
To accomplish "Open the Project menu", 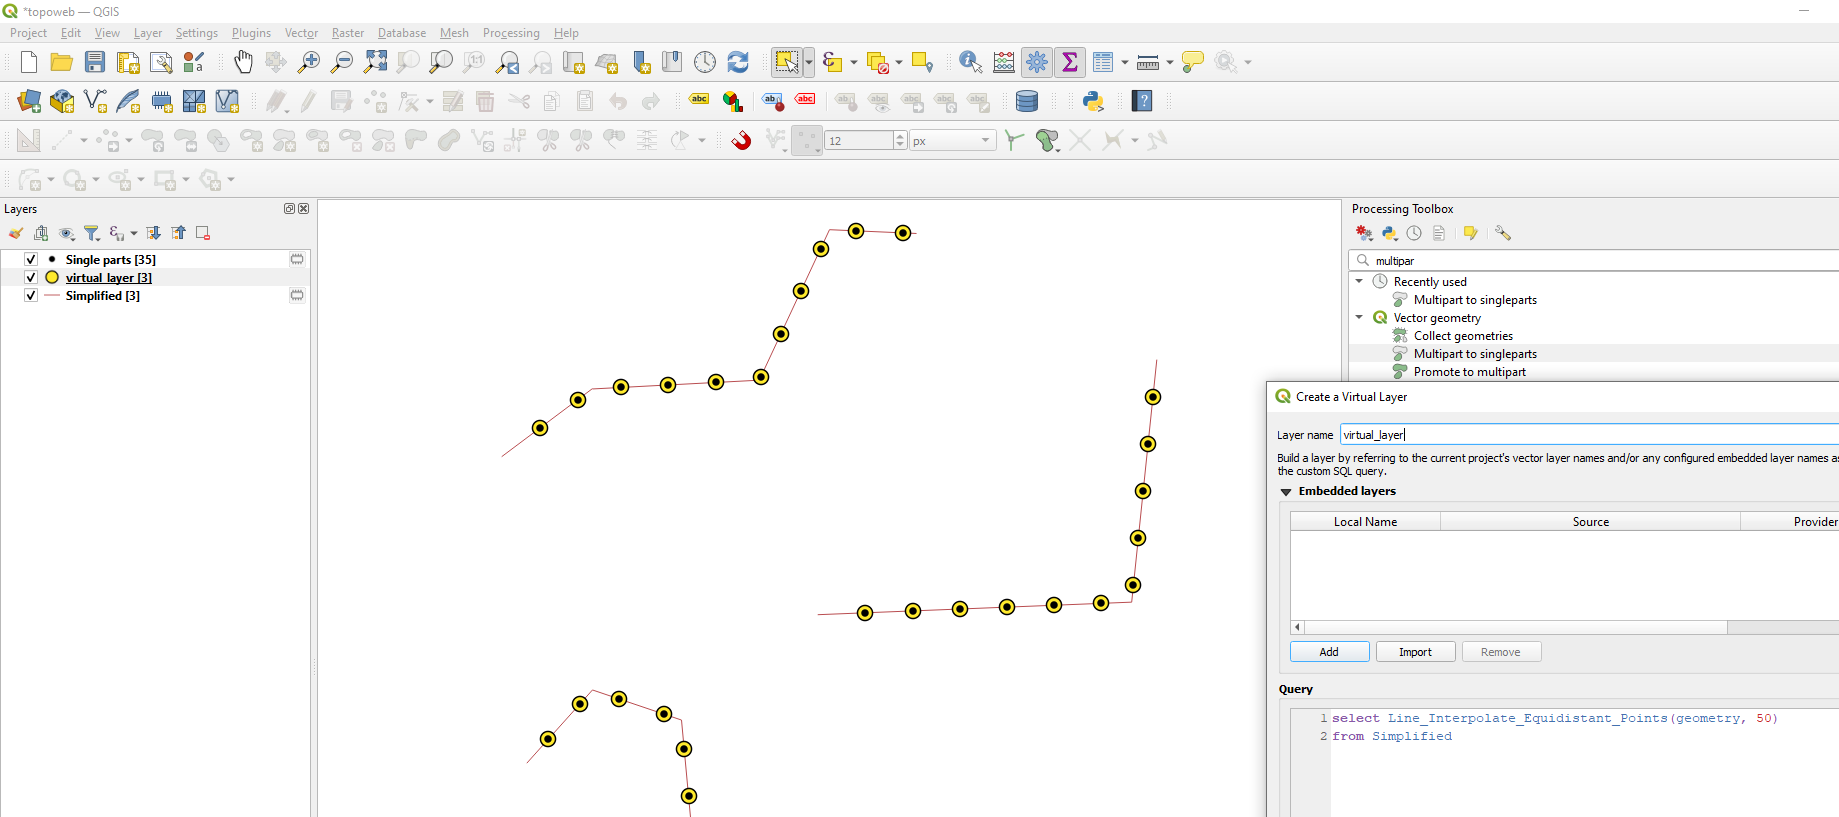I will pyautogui.click(x=28, y=33).
